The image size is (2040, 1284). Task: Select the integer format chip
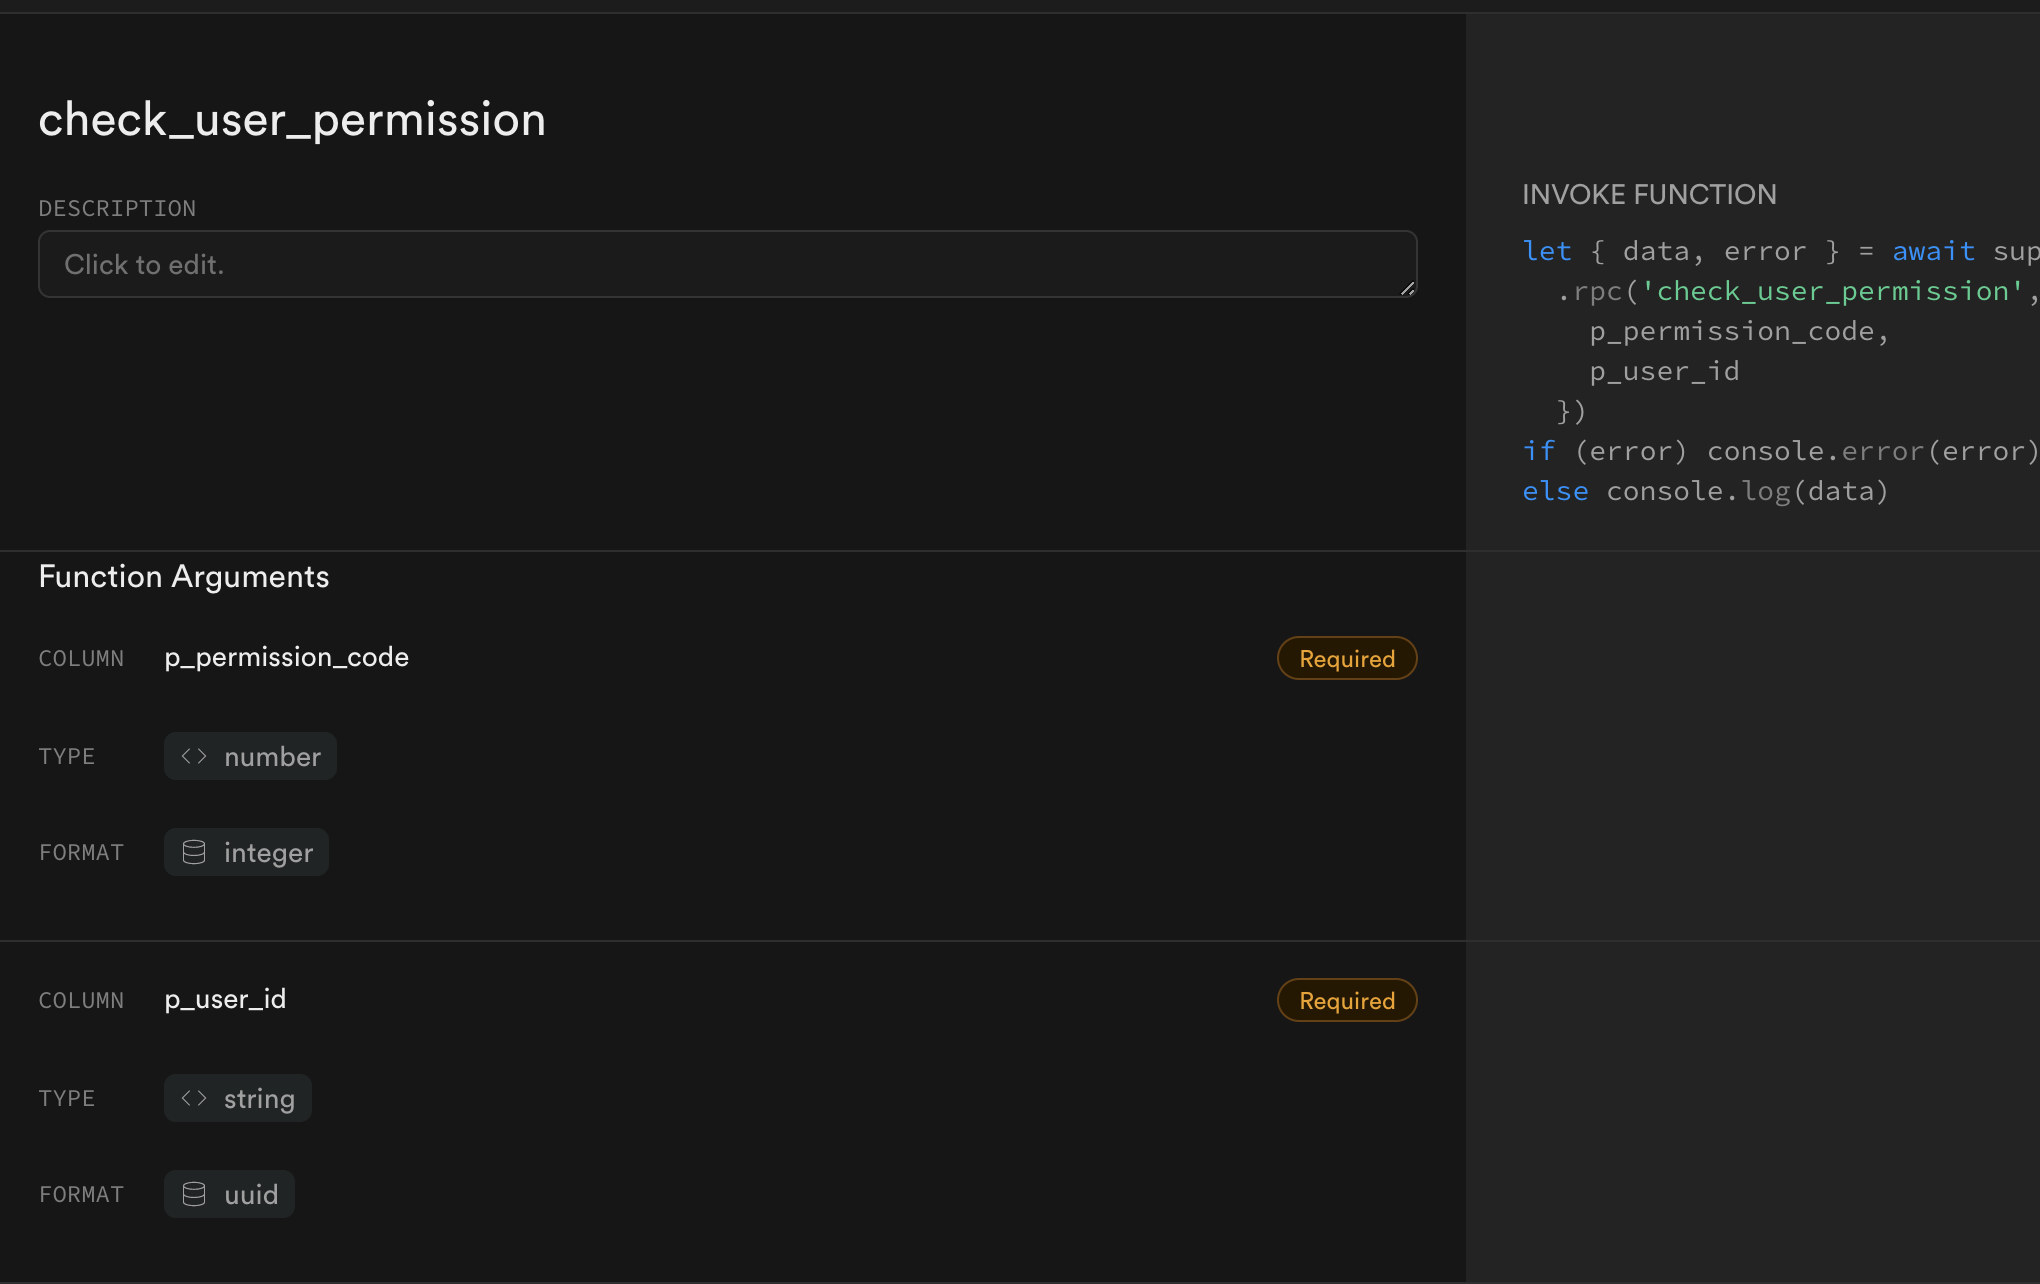click(246, 852)
